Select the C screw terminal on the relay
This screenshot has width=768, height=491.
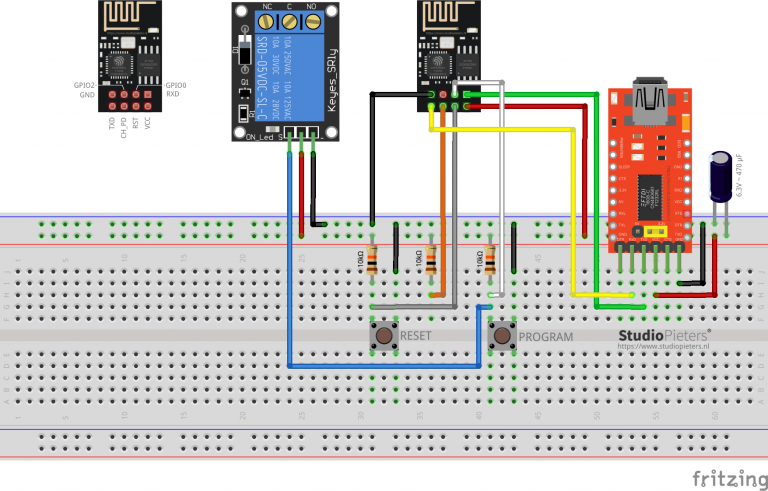click(289, 22)
